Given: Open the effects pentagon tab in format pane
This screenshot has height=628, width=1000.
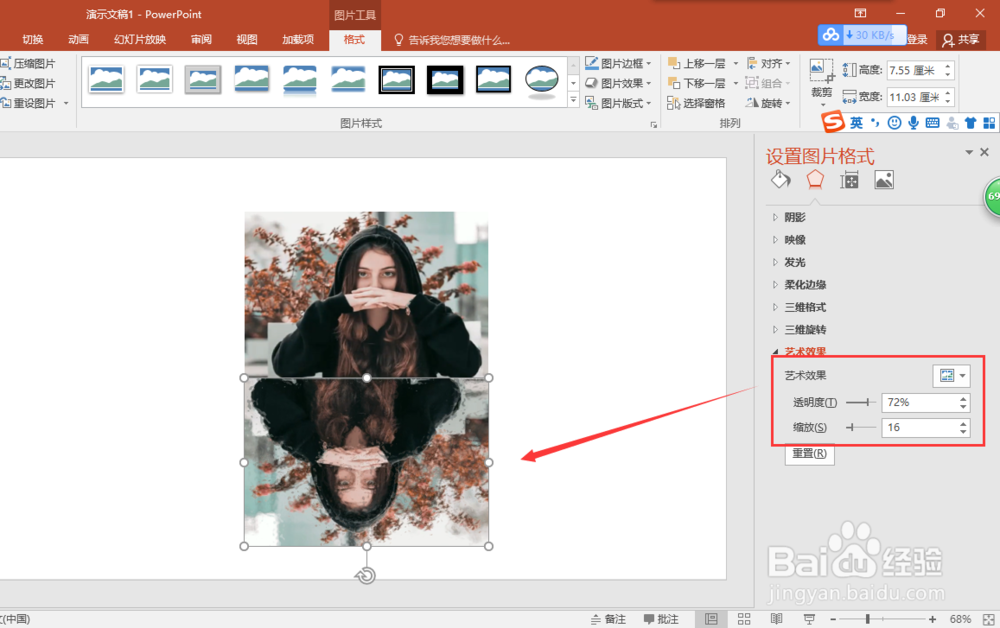Looking at the screenshot, I should point(814,180).
